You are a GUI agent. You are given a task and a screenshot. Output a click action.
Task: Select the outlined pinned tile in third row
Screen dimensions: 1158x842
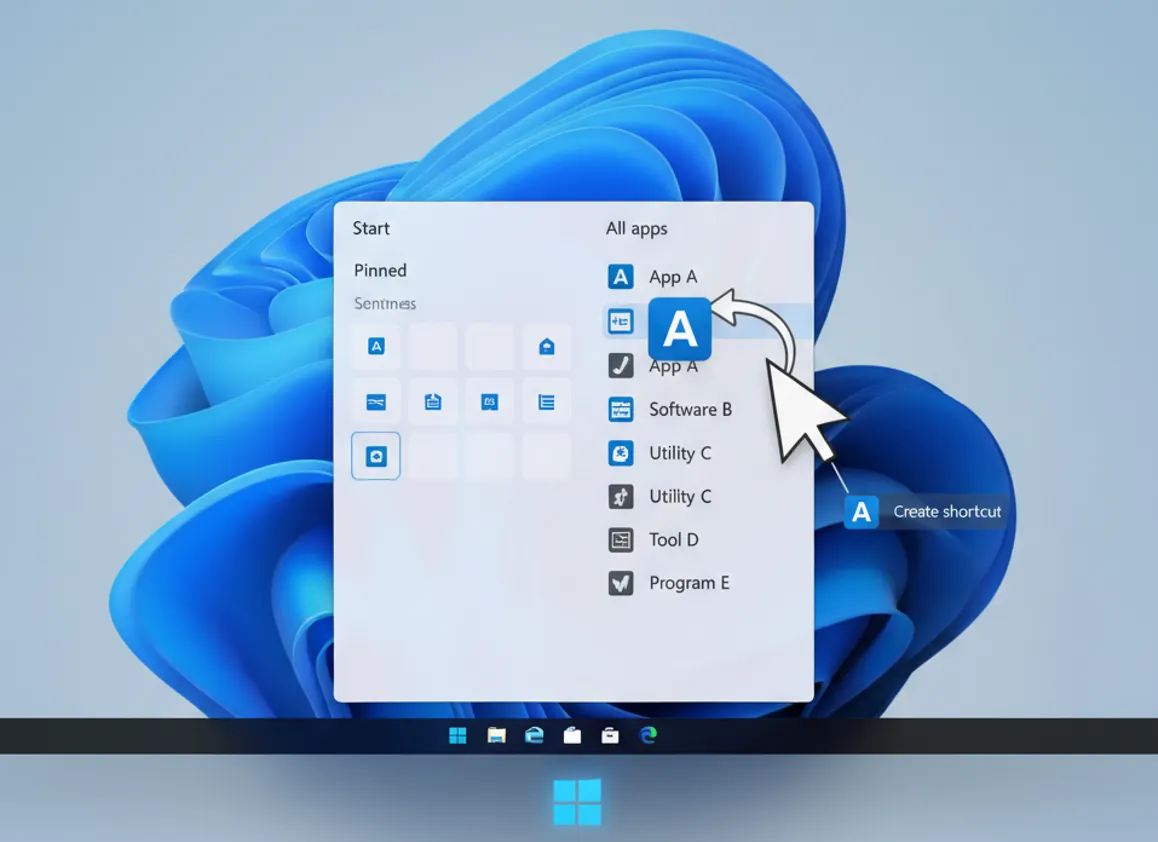pyautogui.click(x=376, y=456)
